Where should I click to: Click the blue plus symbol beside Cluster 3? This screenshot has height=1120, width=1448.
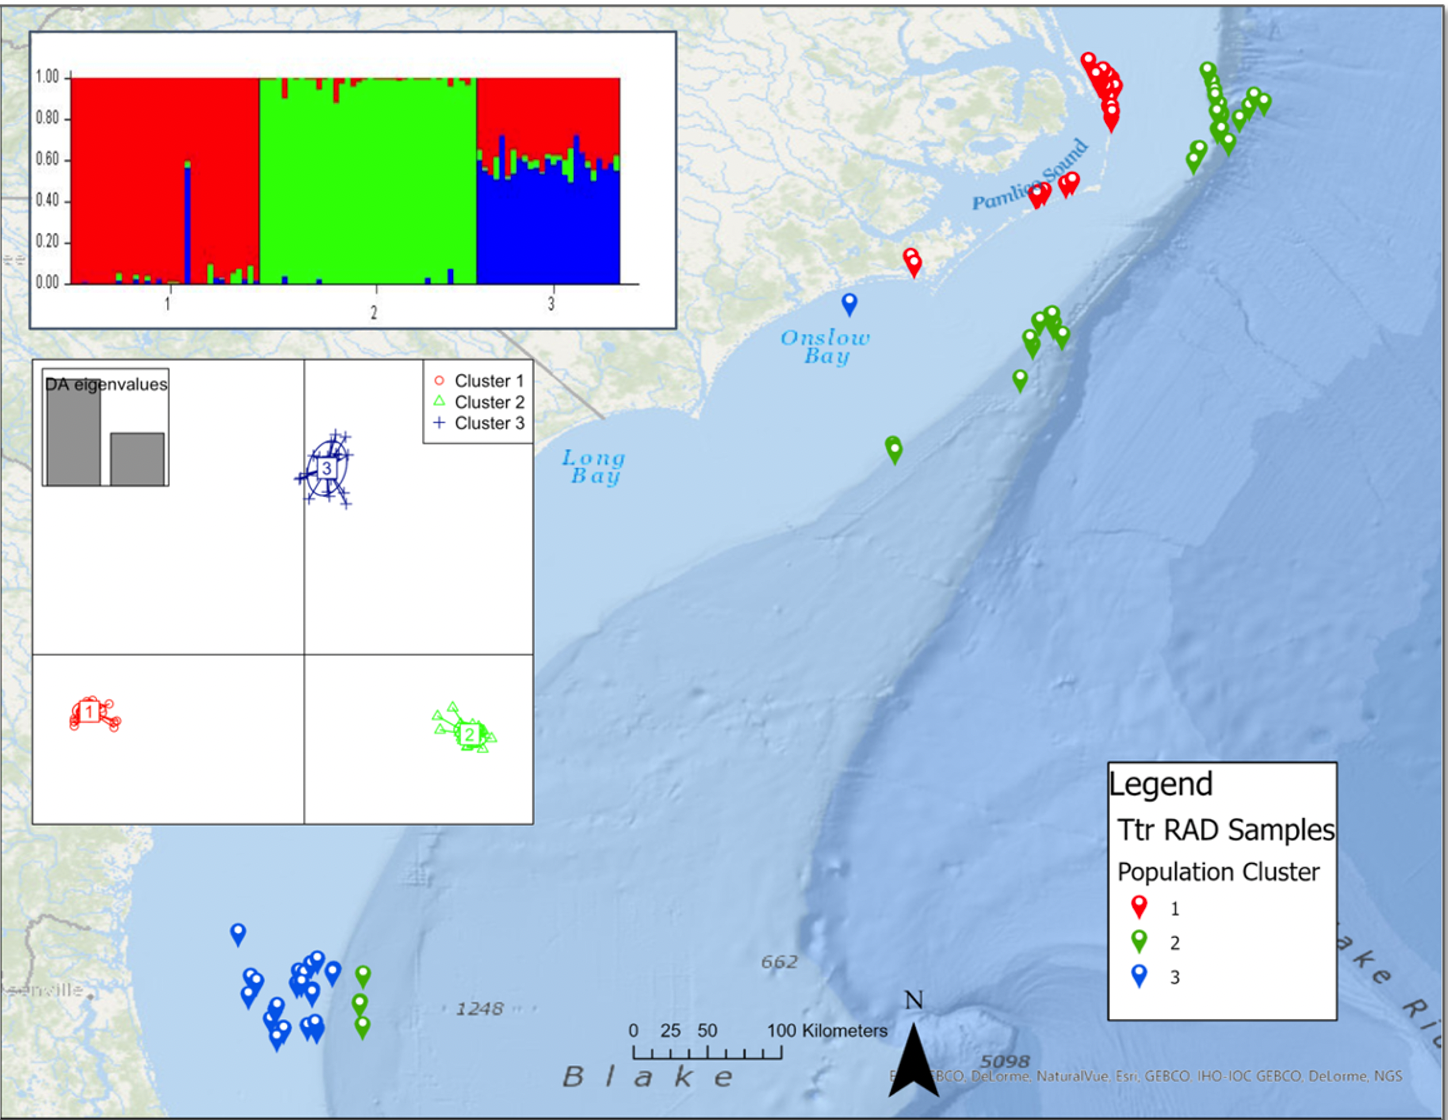[x=439, y=423]
